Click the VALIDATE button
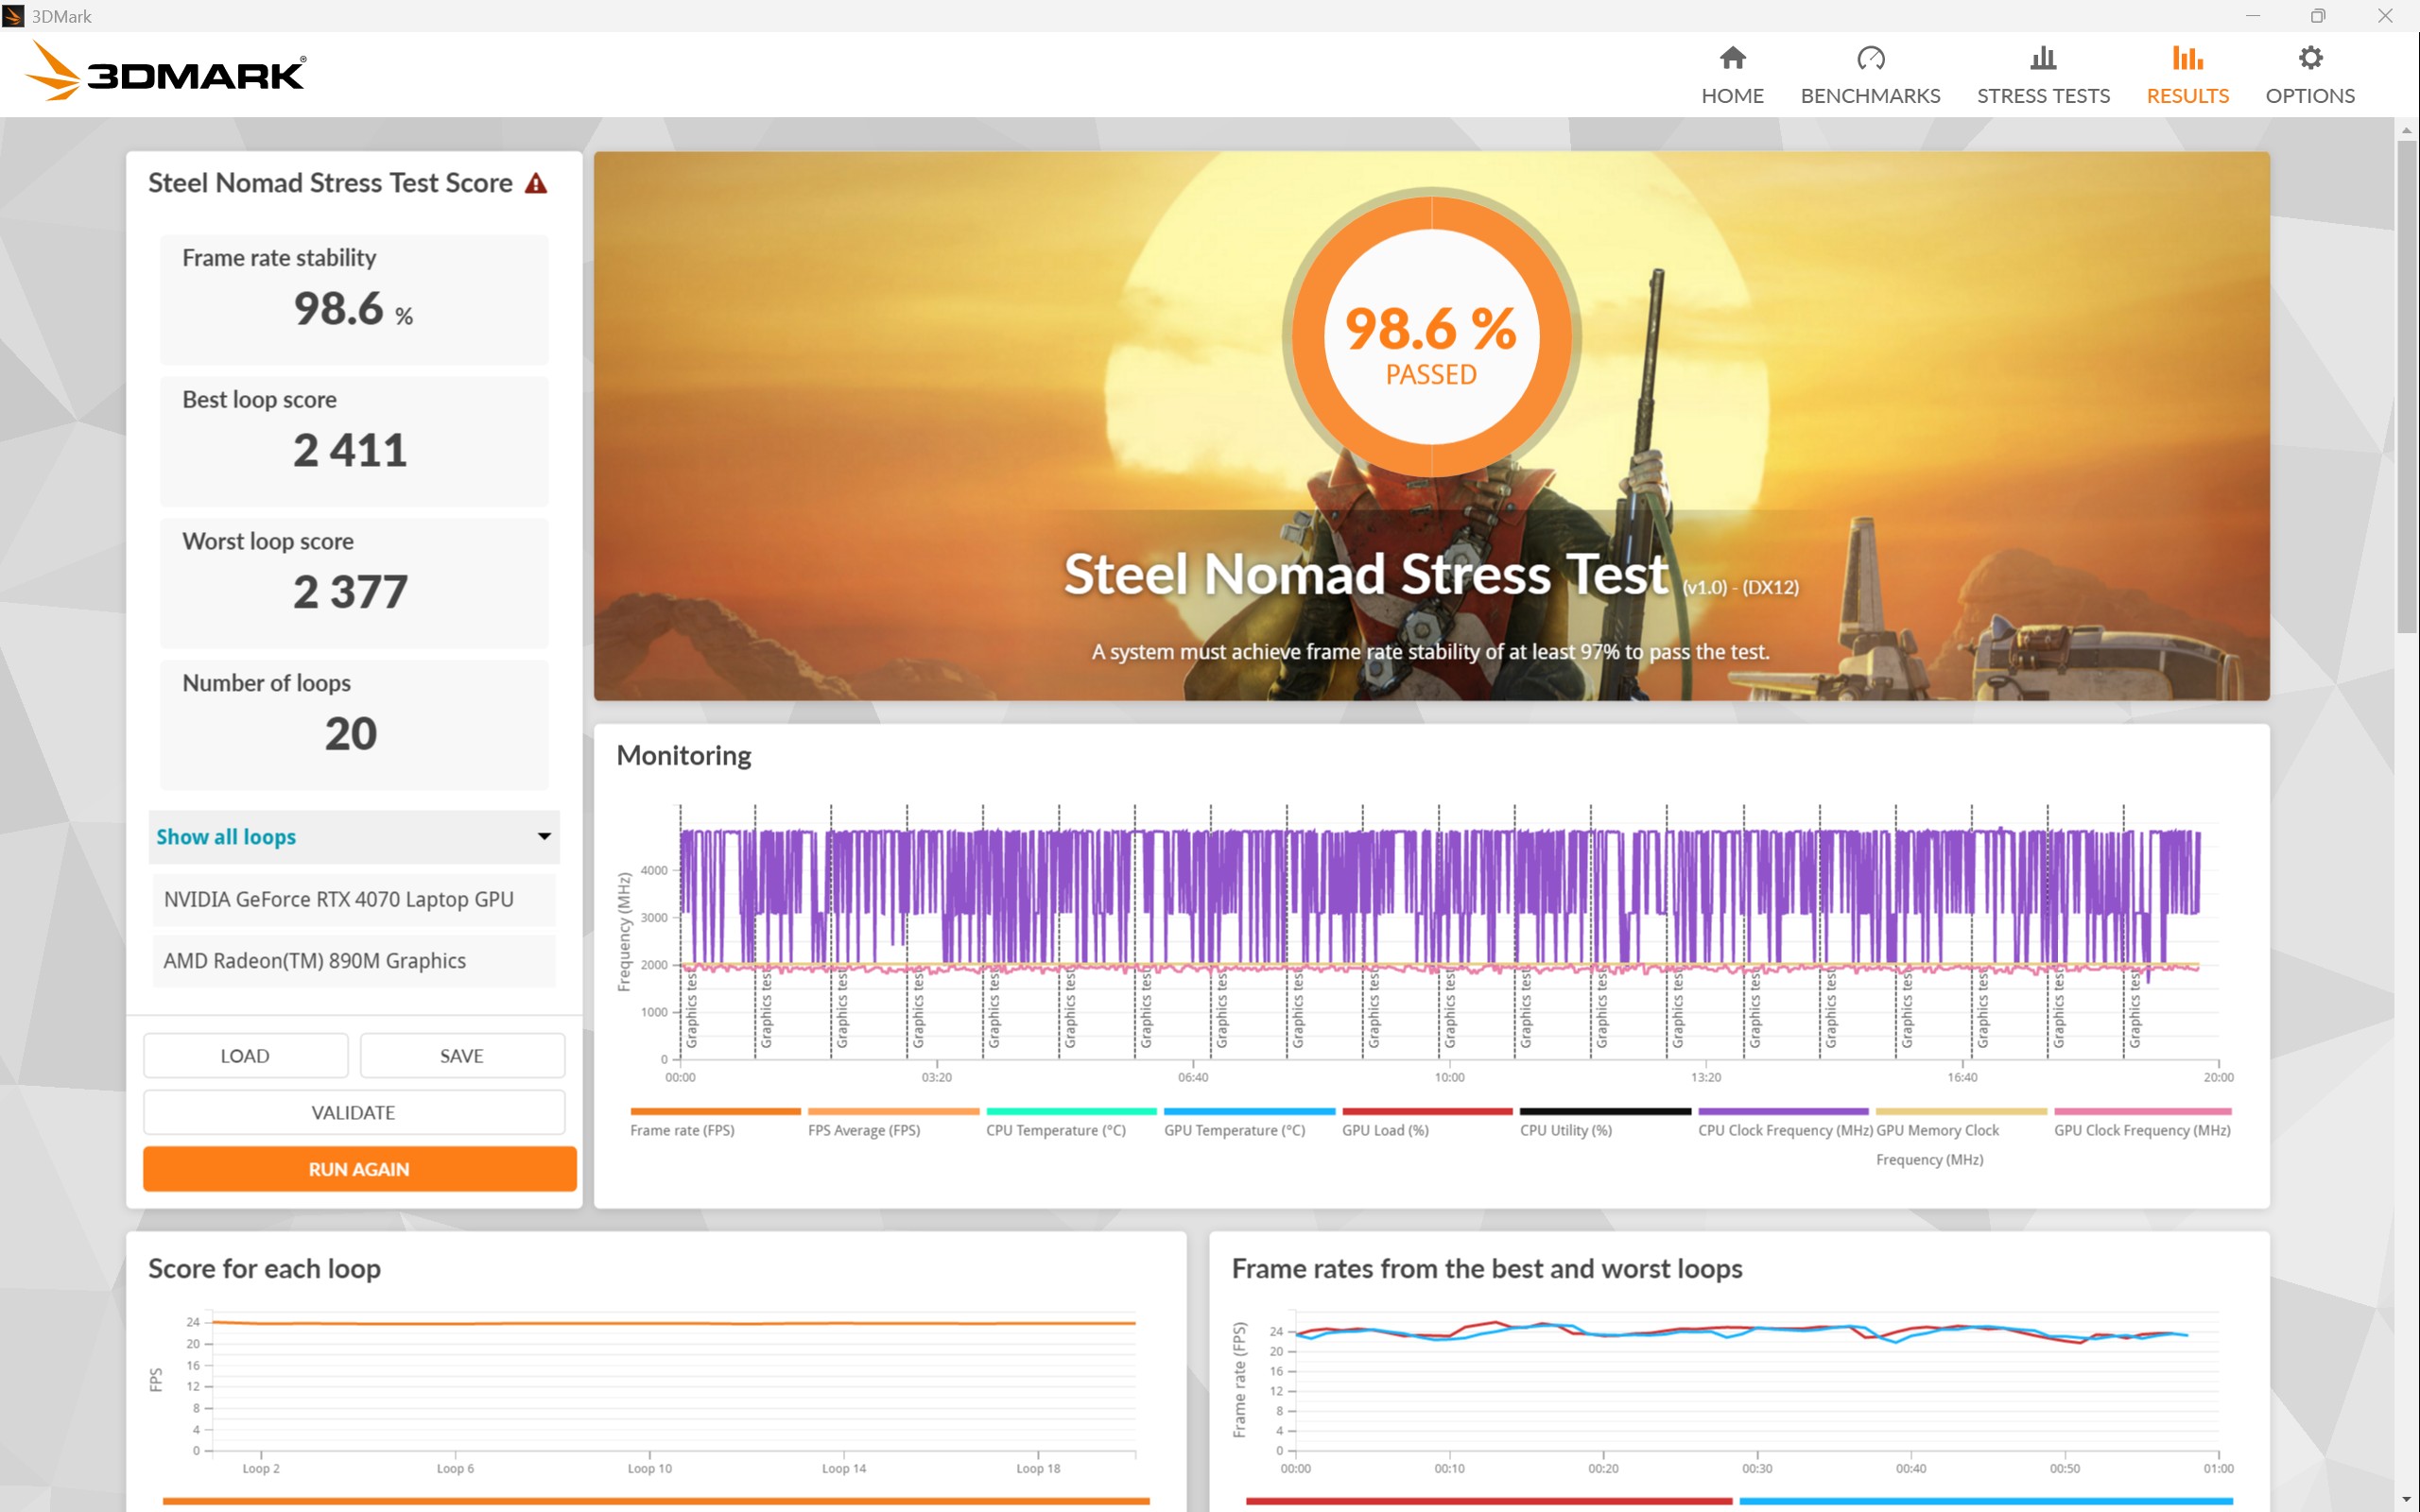The image size is (2420, 1512). (x=354, y=1112)
